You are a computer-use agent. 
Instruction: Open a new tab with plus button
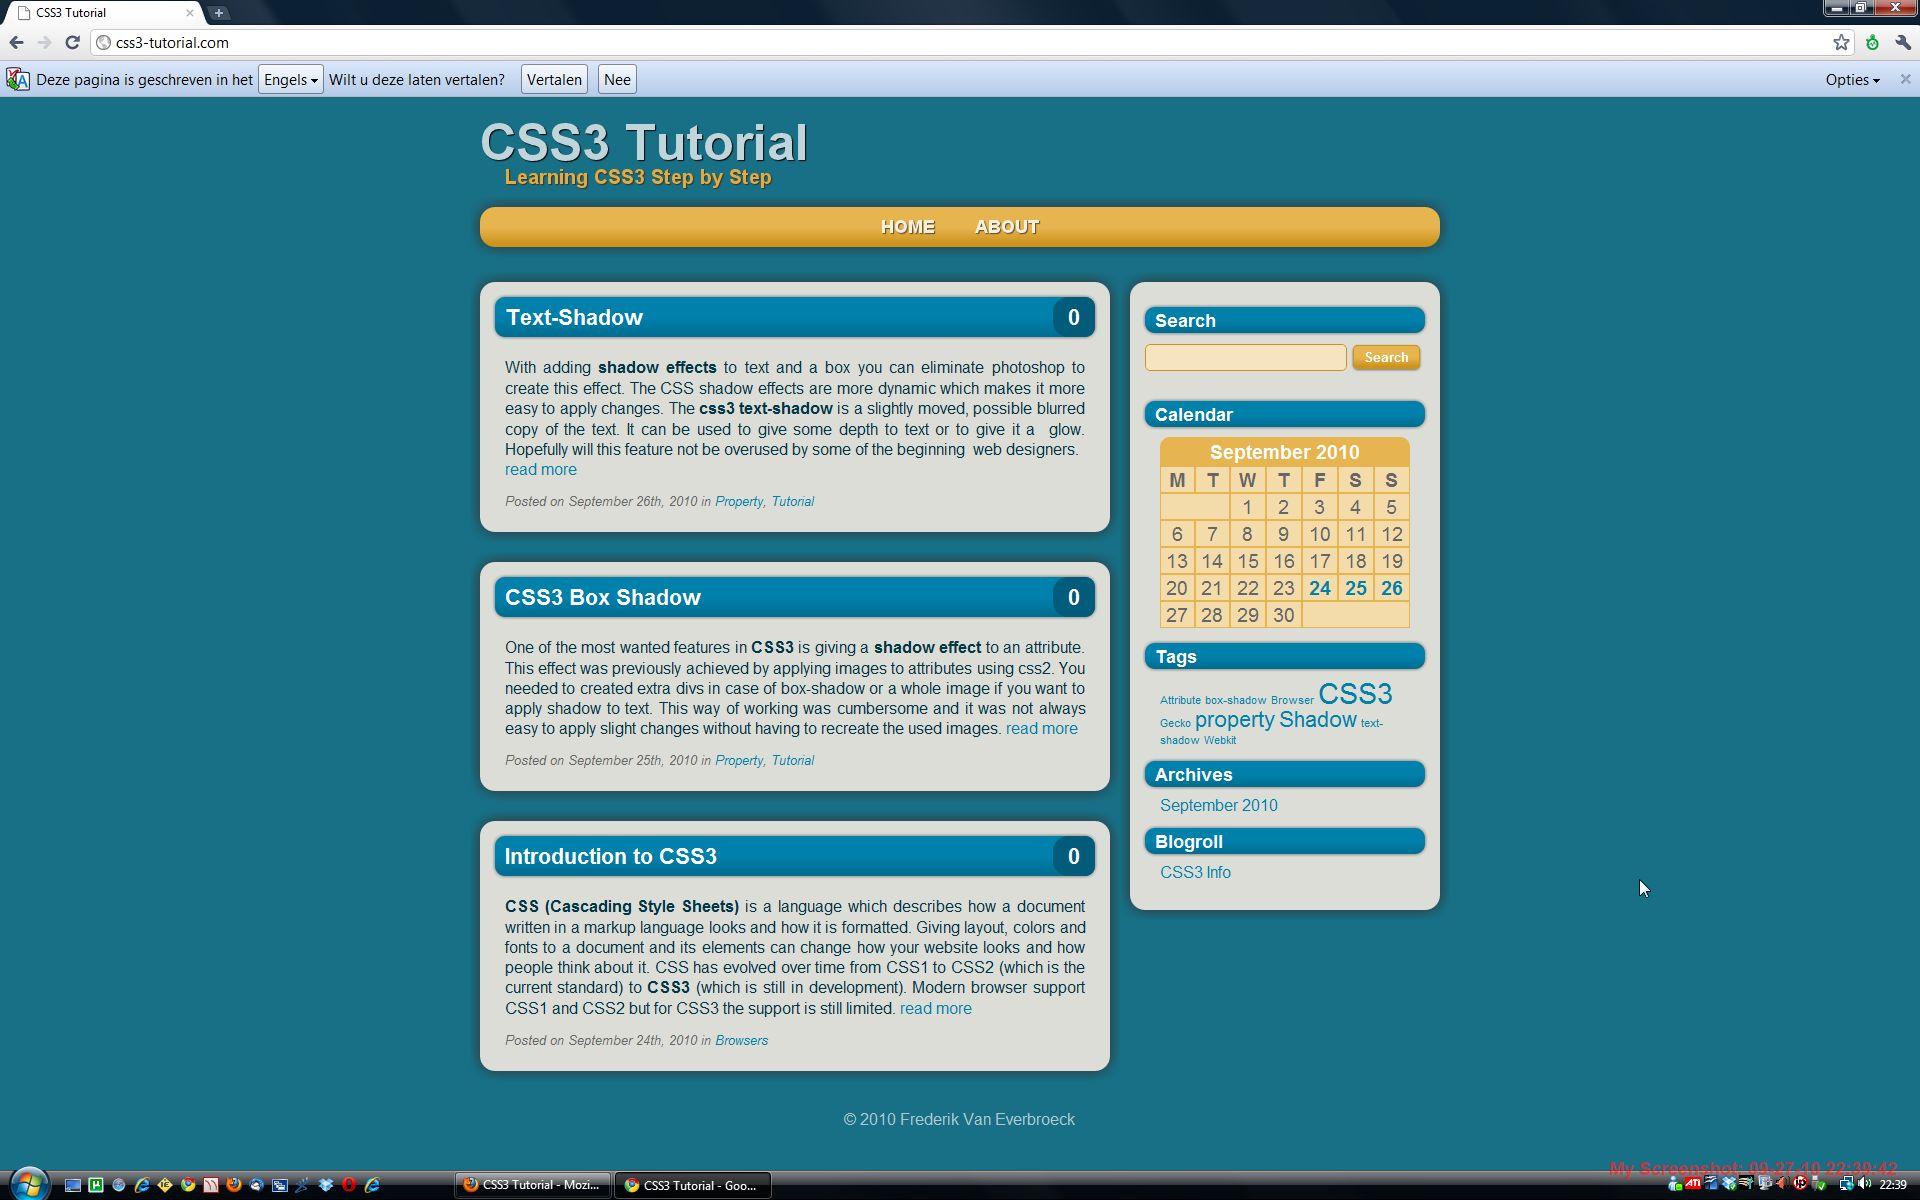[219, 13]
